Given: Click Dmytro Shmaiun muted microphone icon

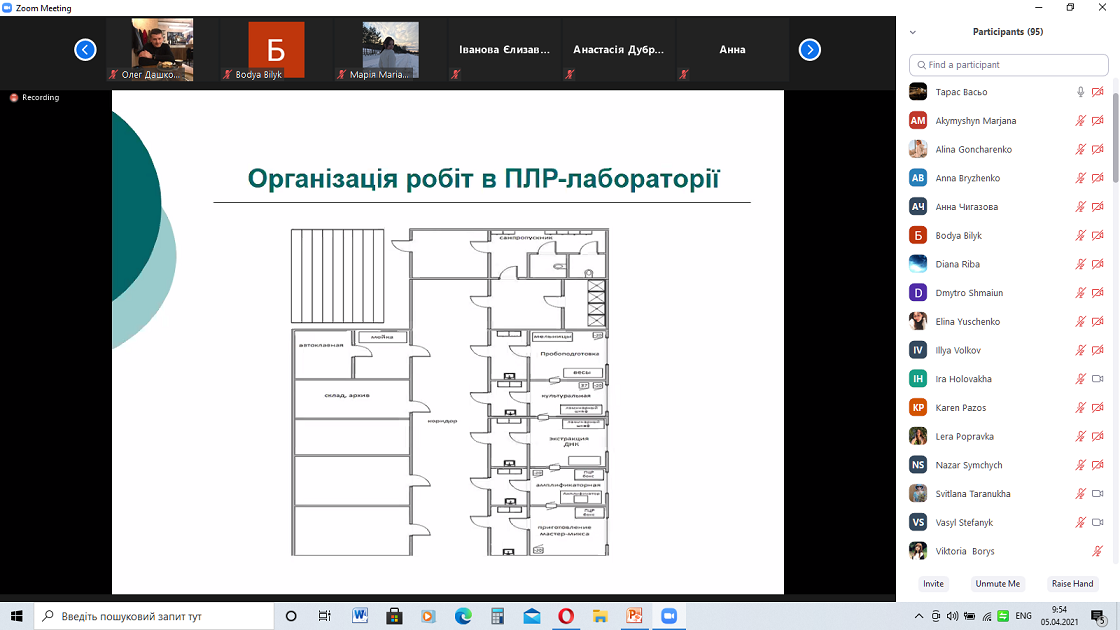Looking at the screenshot, I should 1081,293.
